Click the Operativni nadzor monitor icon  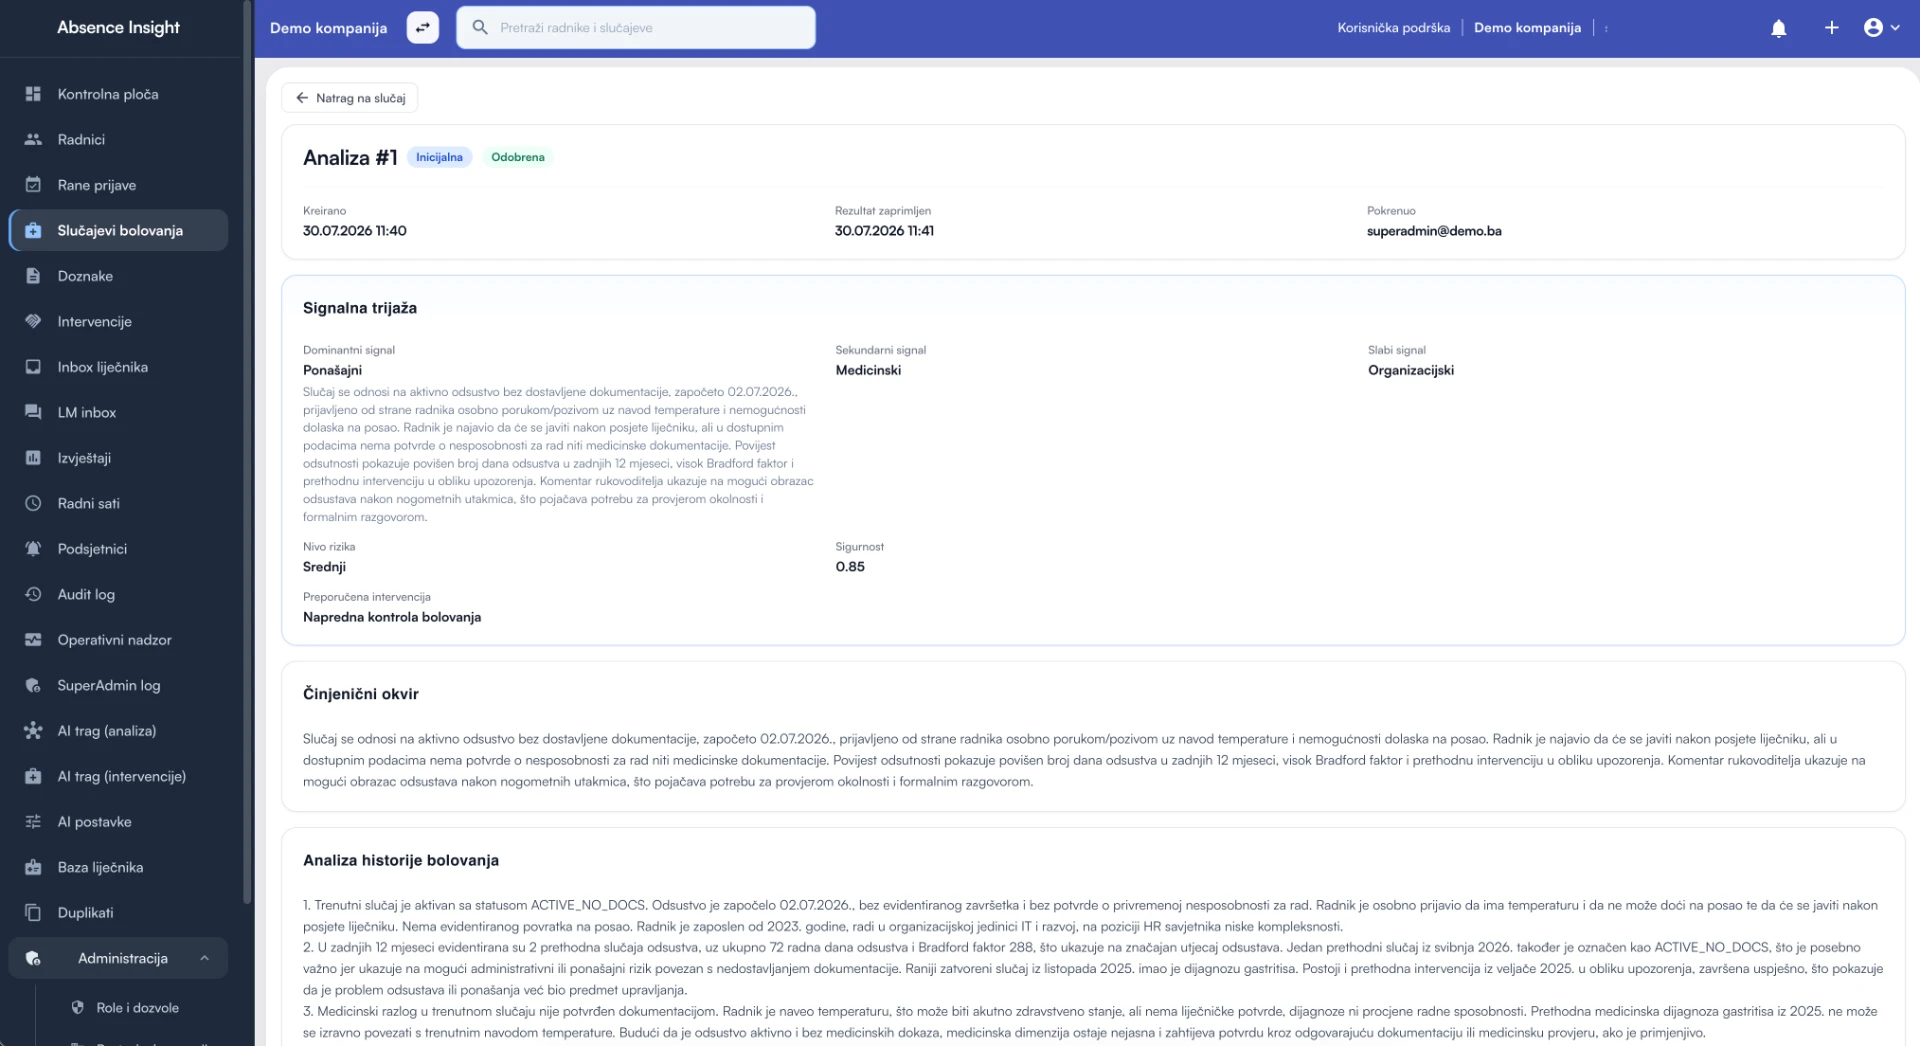click(33, 640)
